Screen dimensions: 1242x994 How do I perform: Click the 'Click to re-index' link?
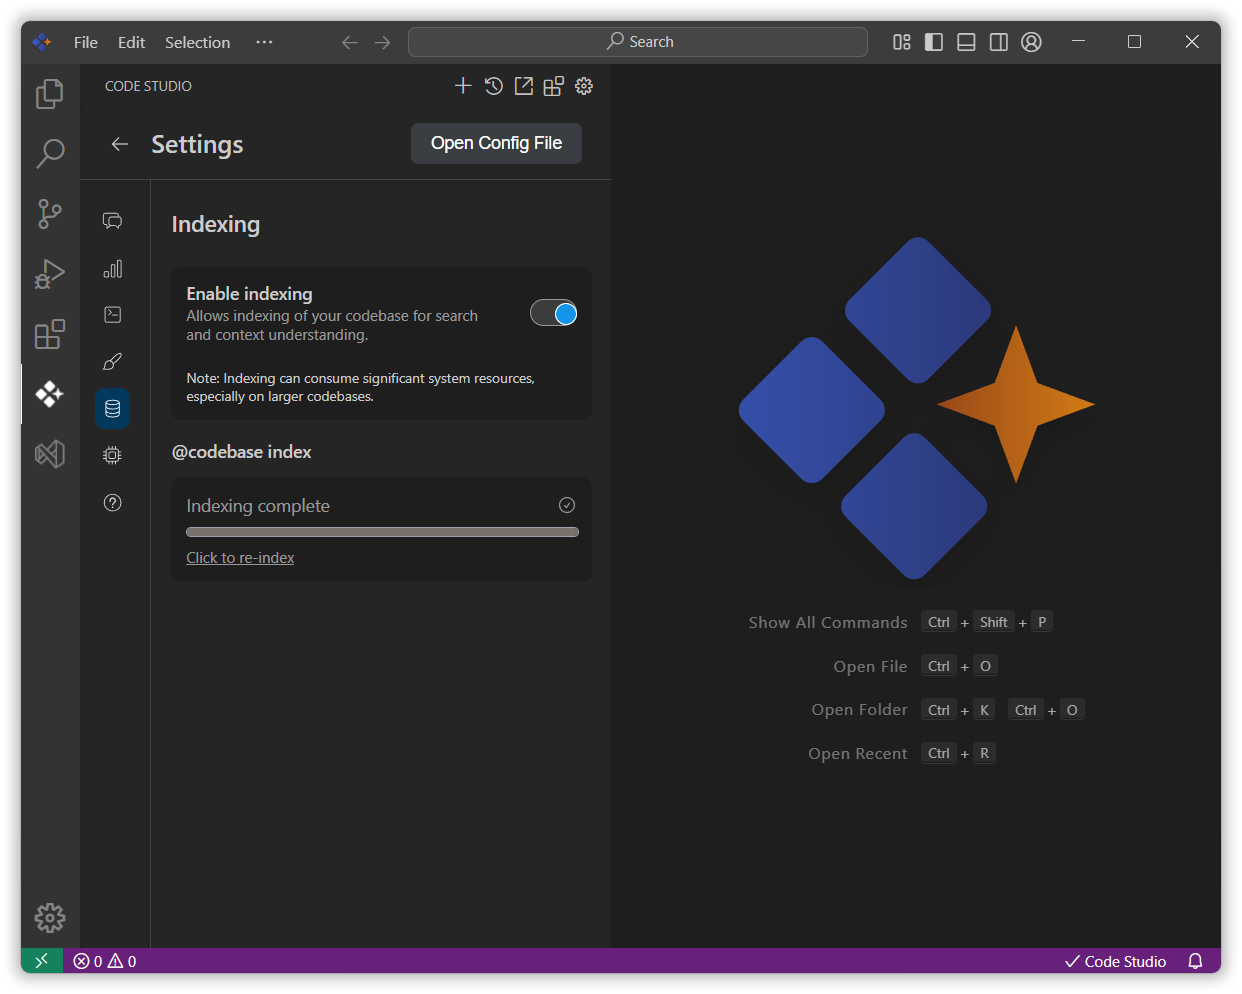click(240, 558)
